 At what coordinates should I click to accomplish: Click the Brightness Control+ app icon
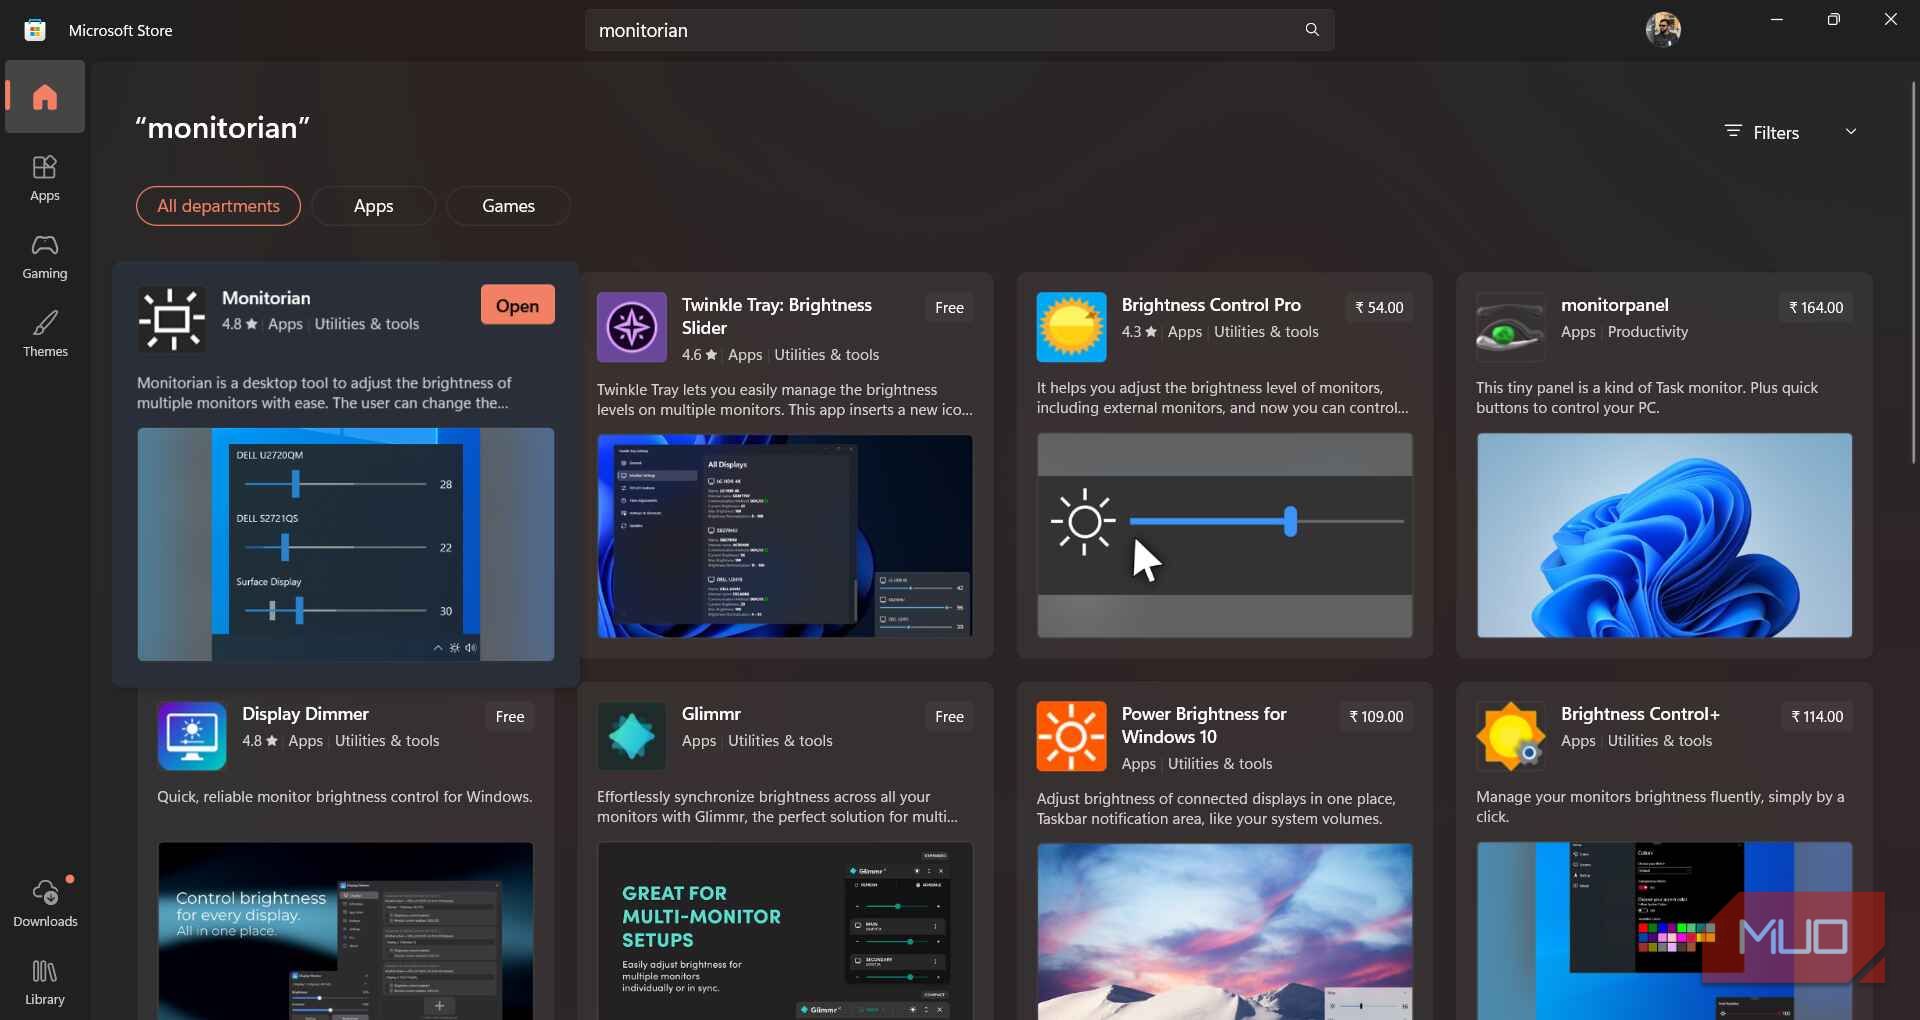pyautogui.click(x=1510, y=736)
